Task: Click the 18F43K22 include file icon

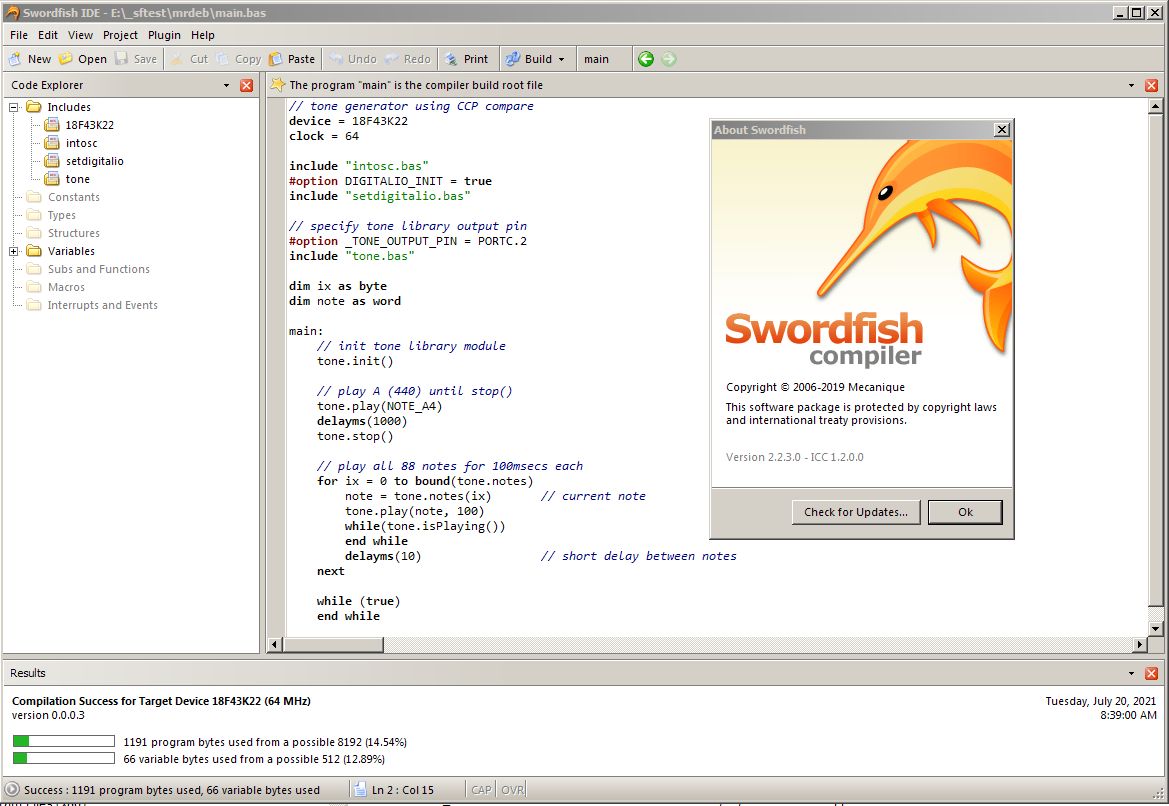Action: point(51,125)
